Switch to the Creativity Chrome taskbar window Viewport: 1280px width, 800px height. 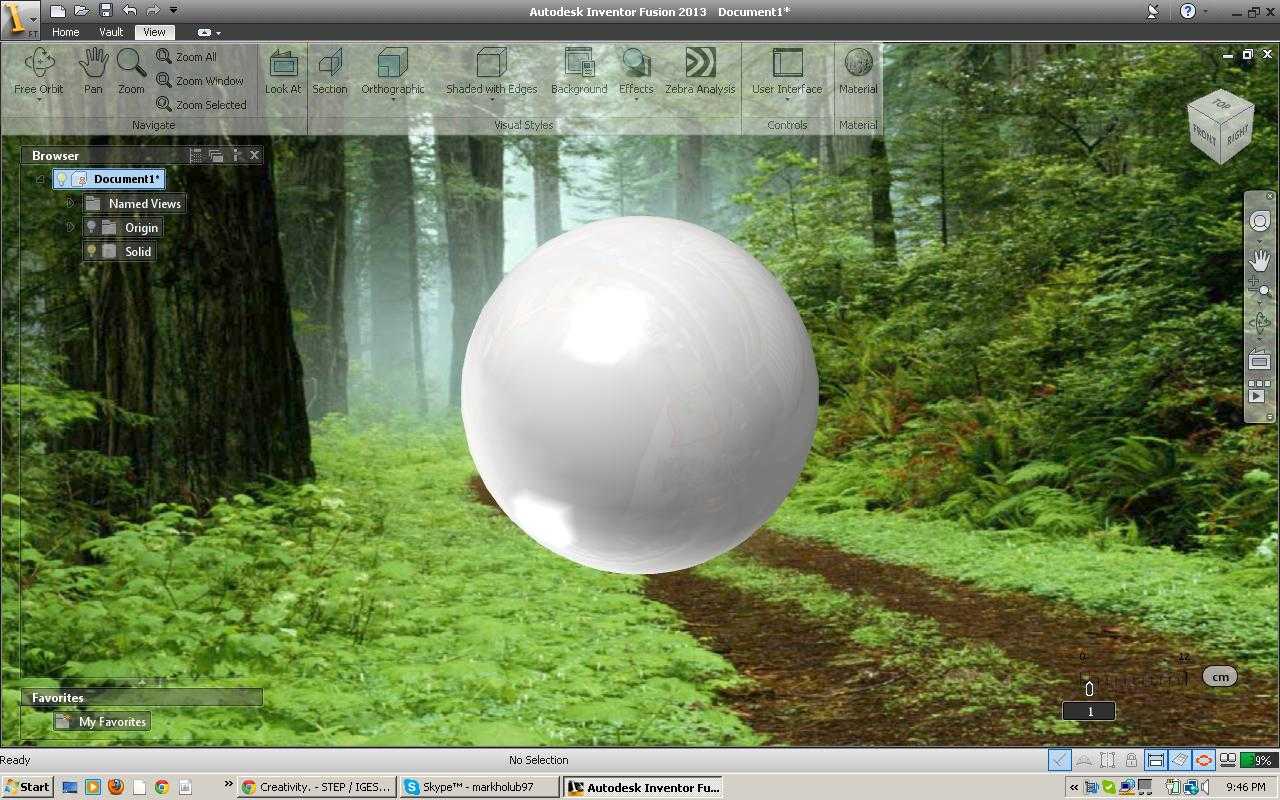coord(317,787)
